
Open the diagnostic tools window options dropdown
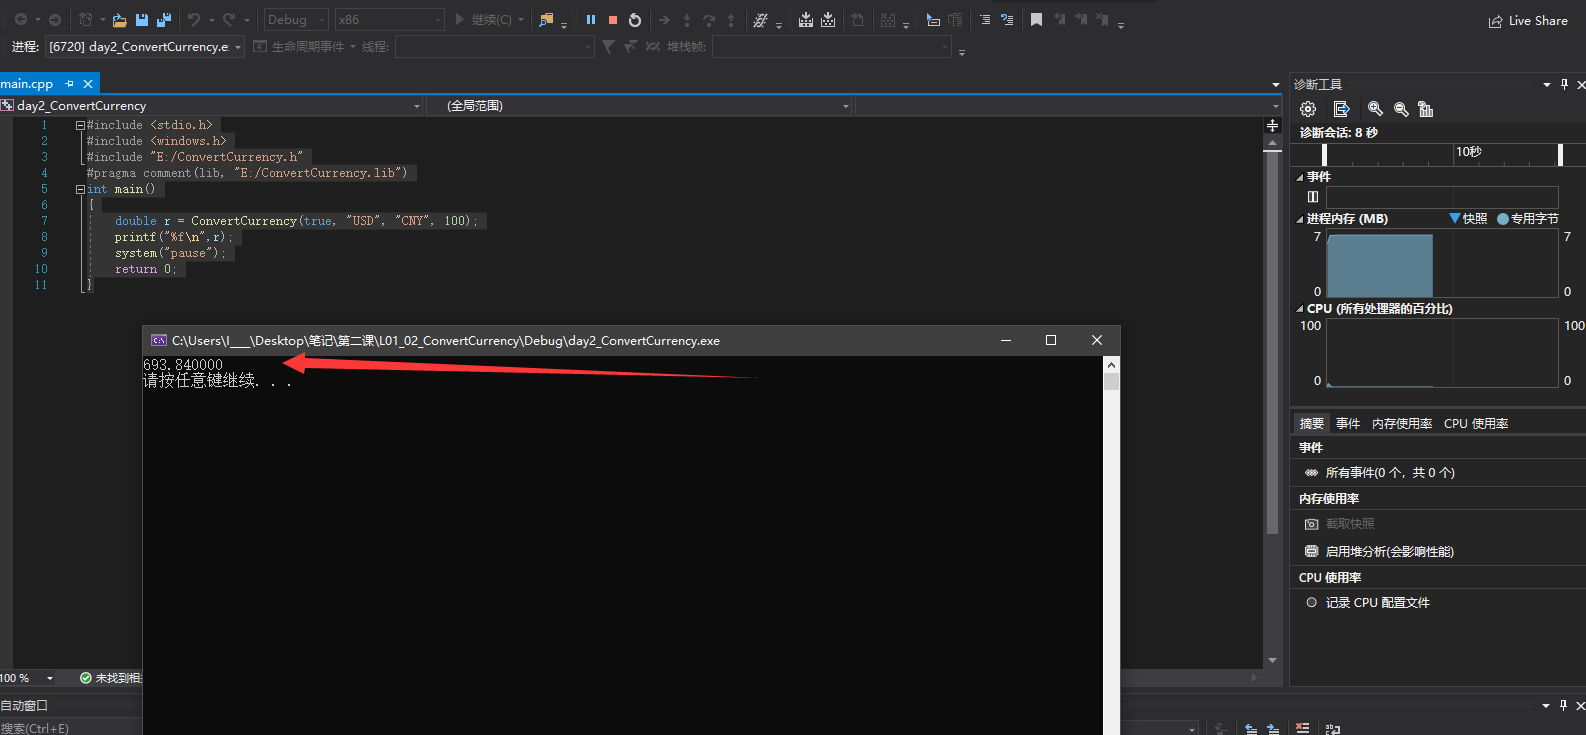pos(1547,85)
